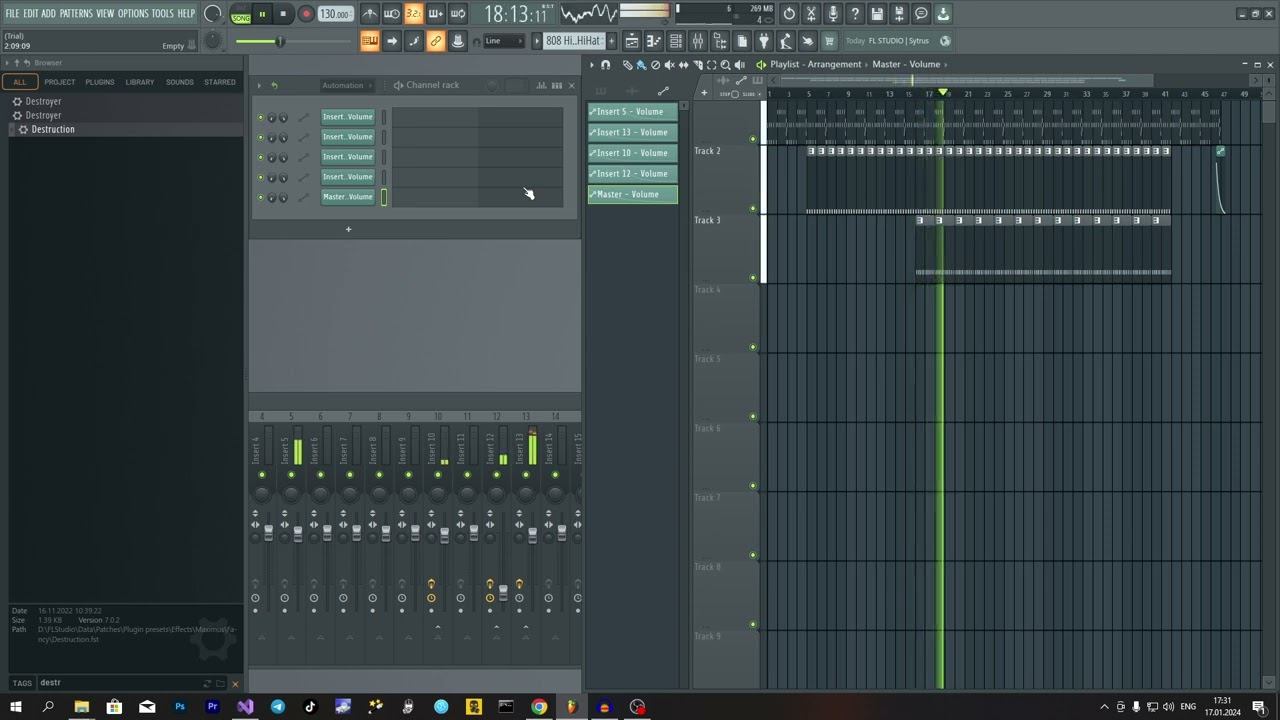Select the Slip tool in Playlist
The image size is (1280, 720).
pyautogui.click(x=683, y=64)
